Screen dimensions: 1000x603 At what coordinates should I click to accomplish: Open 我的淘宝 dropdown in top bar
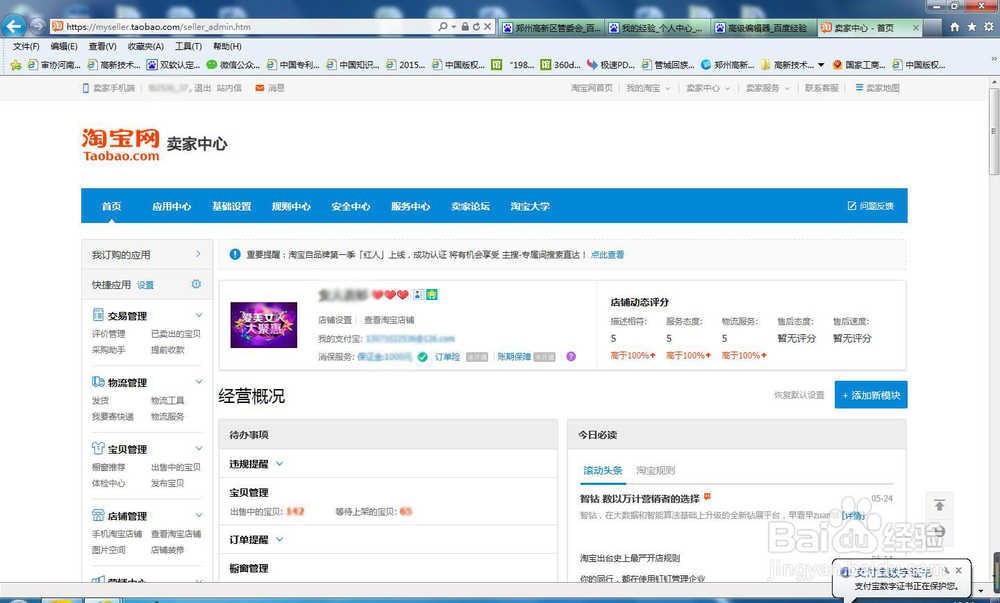coord(648,88)
